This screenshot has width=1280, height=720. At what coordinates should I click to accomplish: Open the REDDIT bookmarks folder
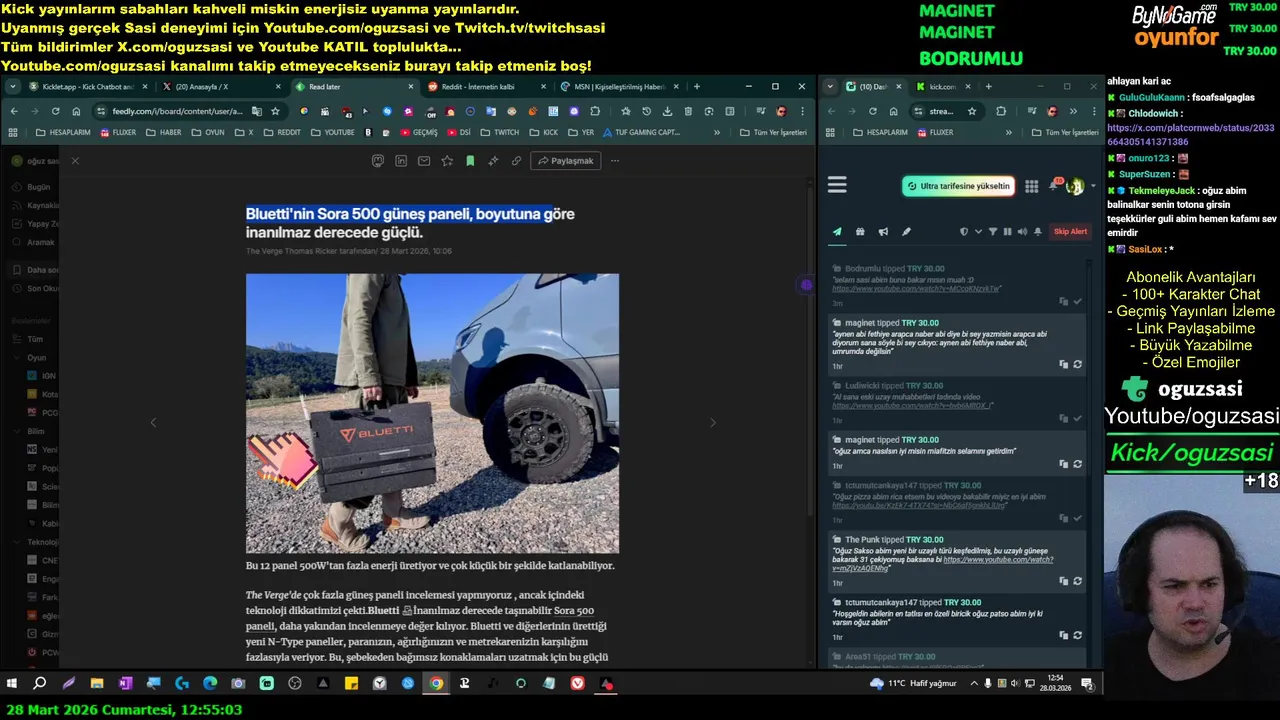coord(282,132)
